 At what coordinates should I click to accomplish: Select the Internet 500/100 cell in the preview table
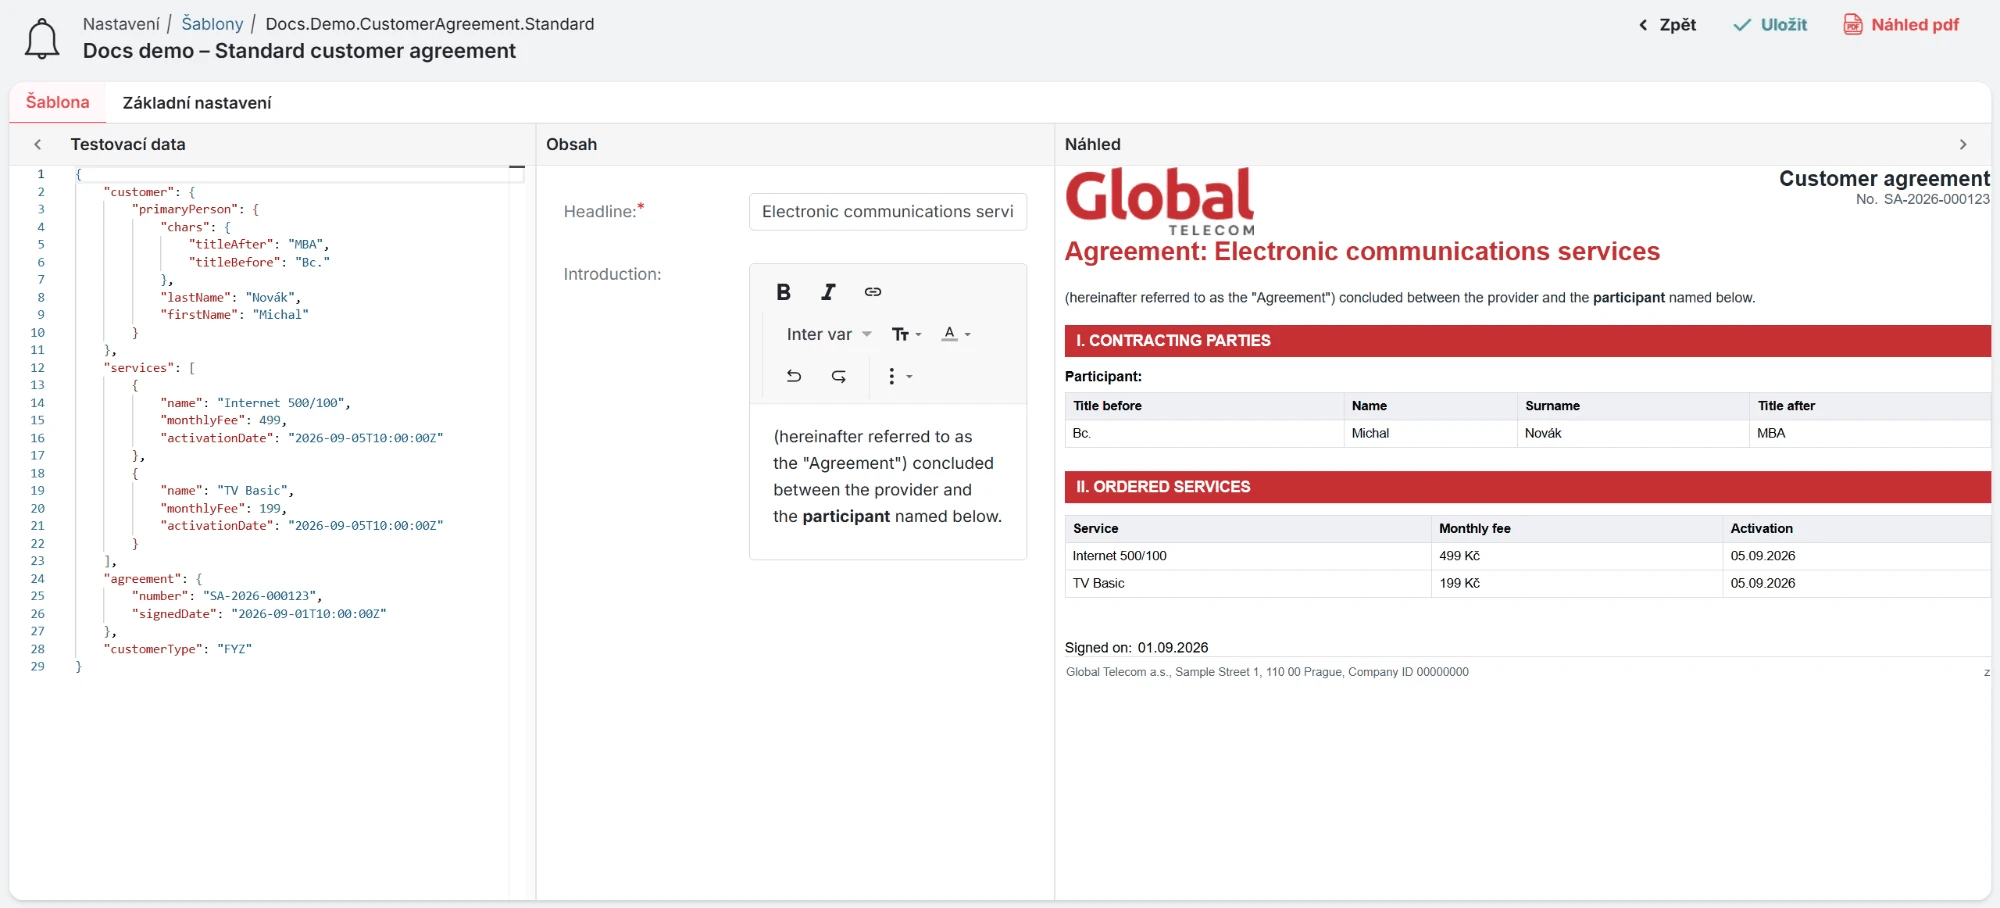pyautogui.click(x=1248, y=556)
